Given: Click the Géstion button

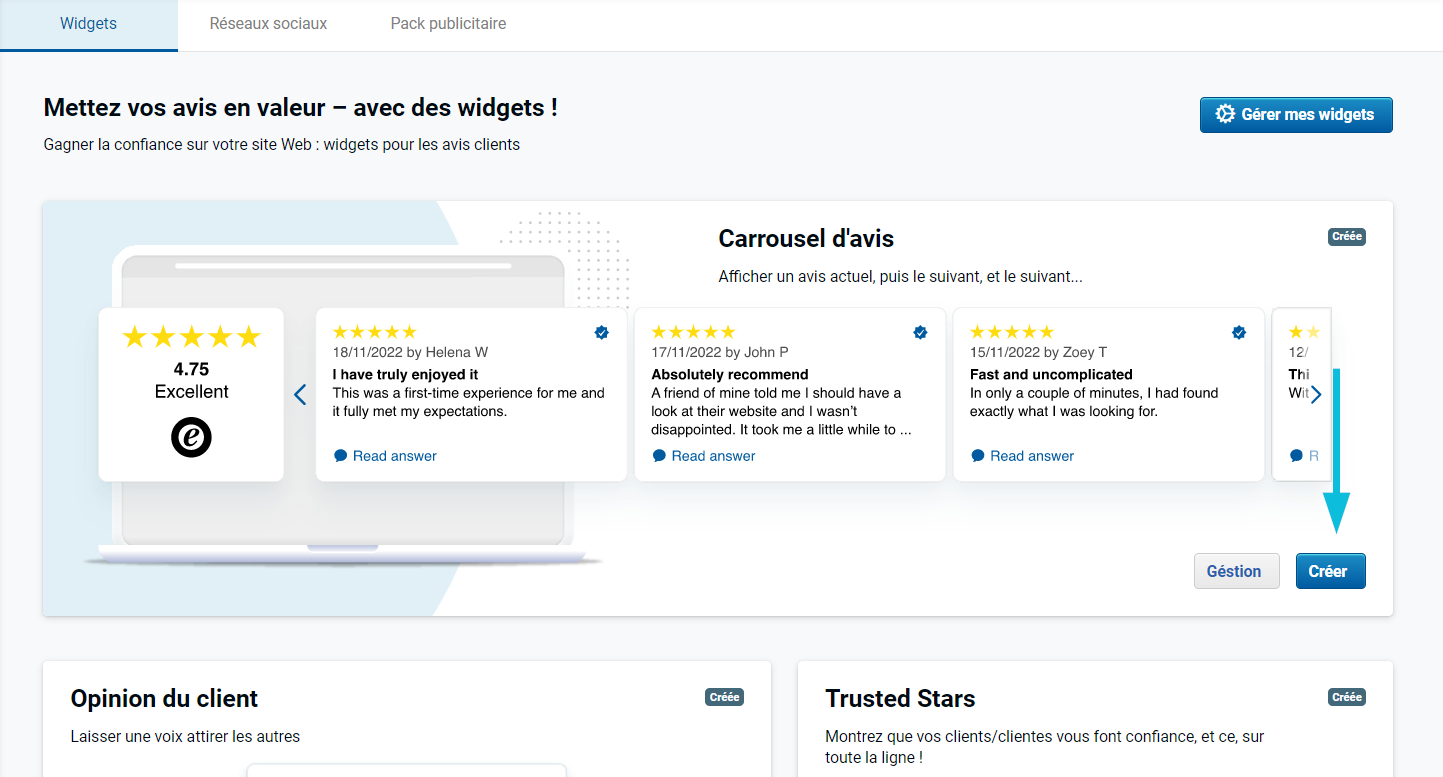Looking at the screenshot, I should [1235, 571].
